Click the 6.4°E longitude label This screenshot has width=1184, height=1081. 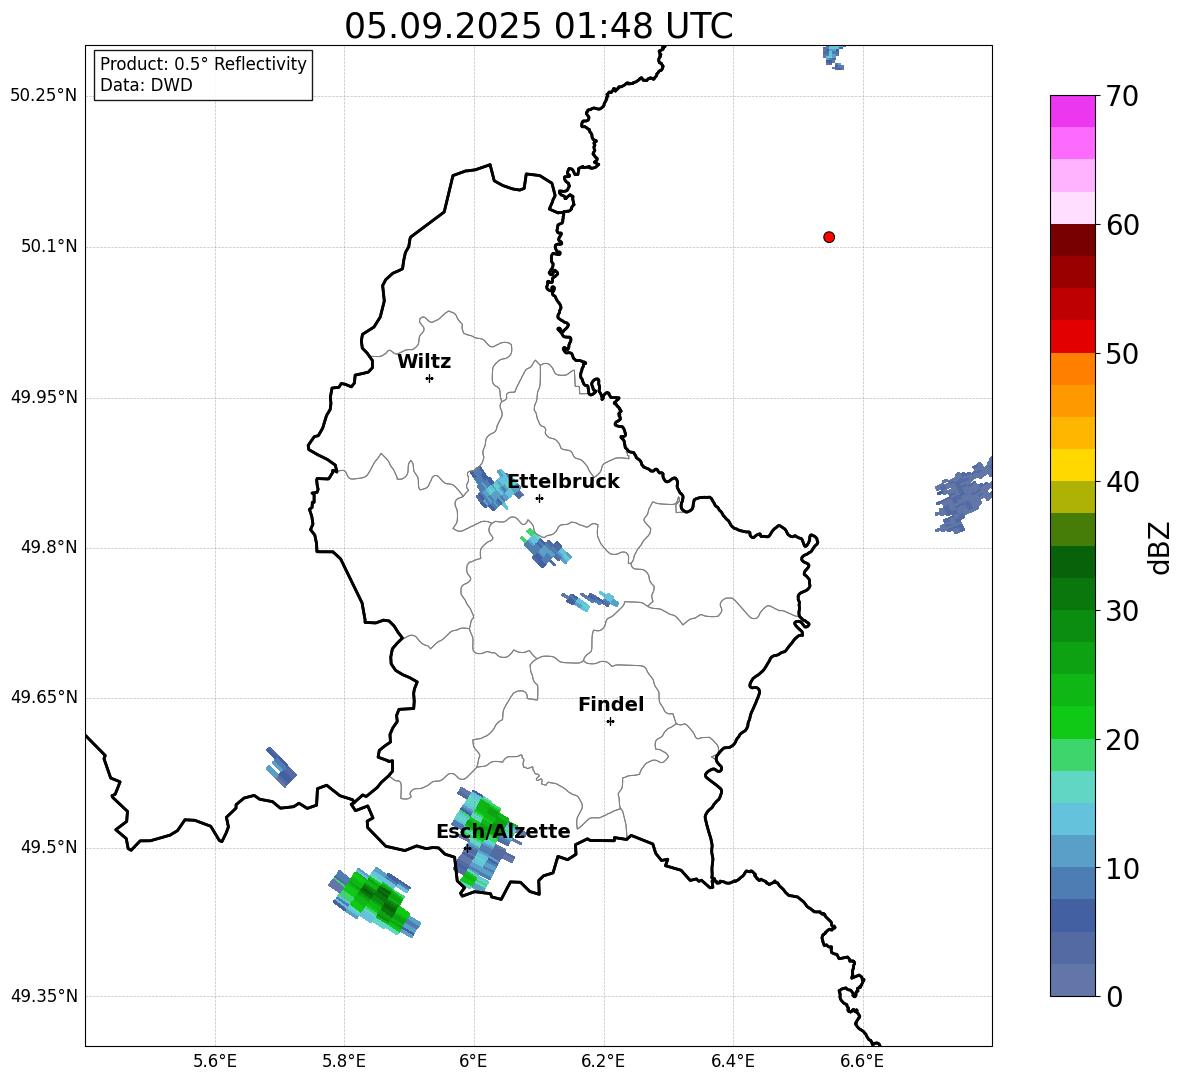732,1061
